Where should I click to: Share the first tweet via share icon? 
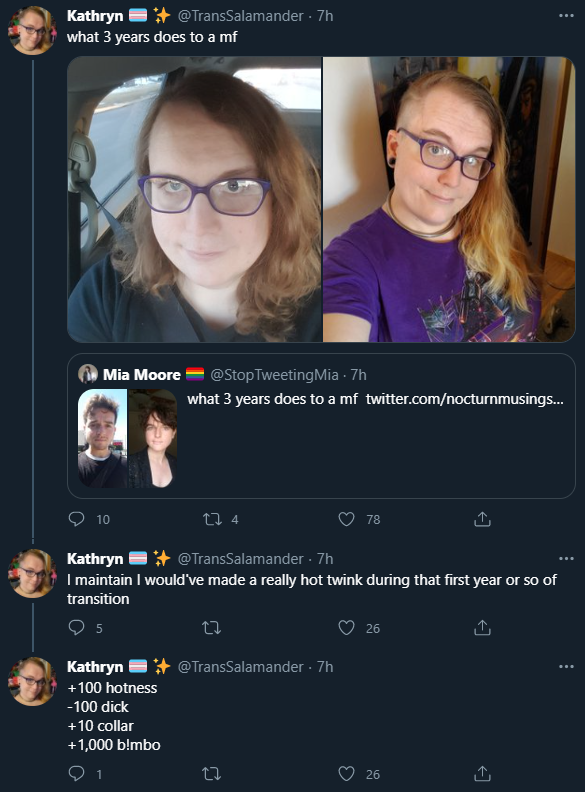(x=482, y=519)
